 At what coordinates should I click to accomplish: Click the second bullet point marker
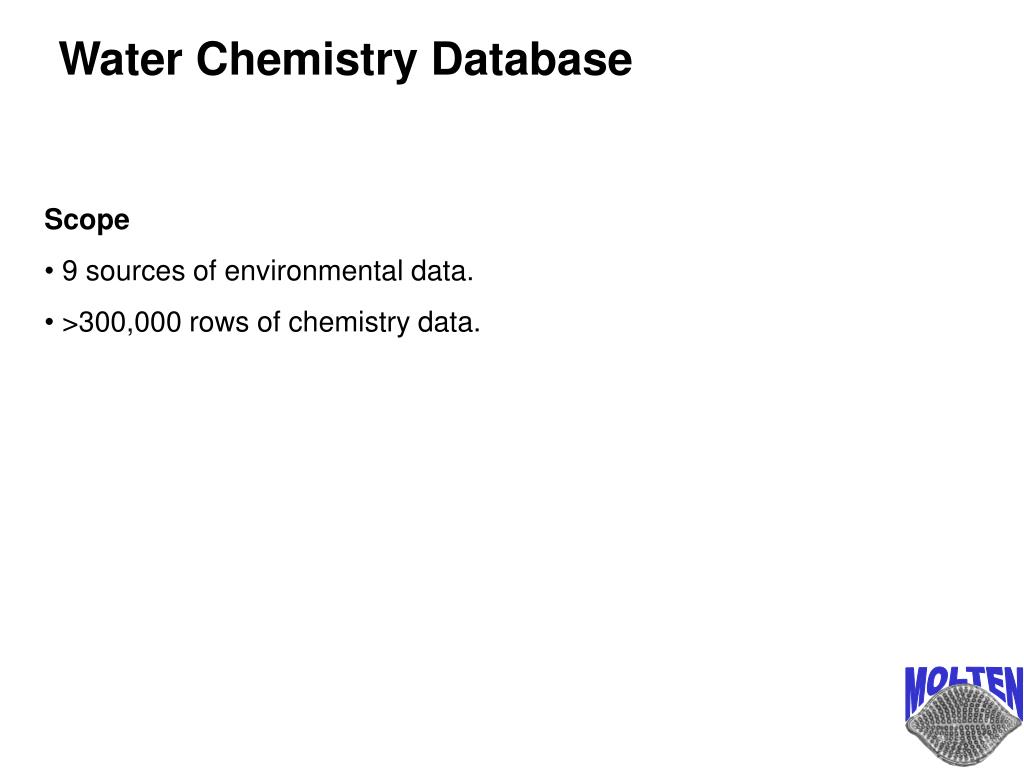(49, 323)
